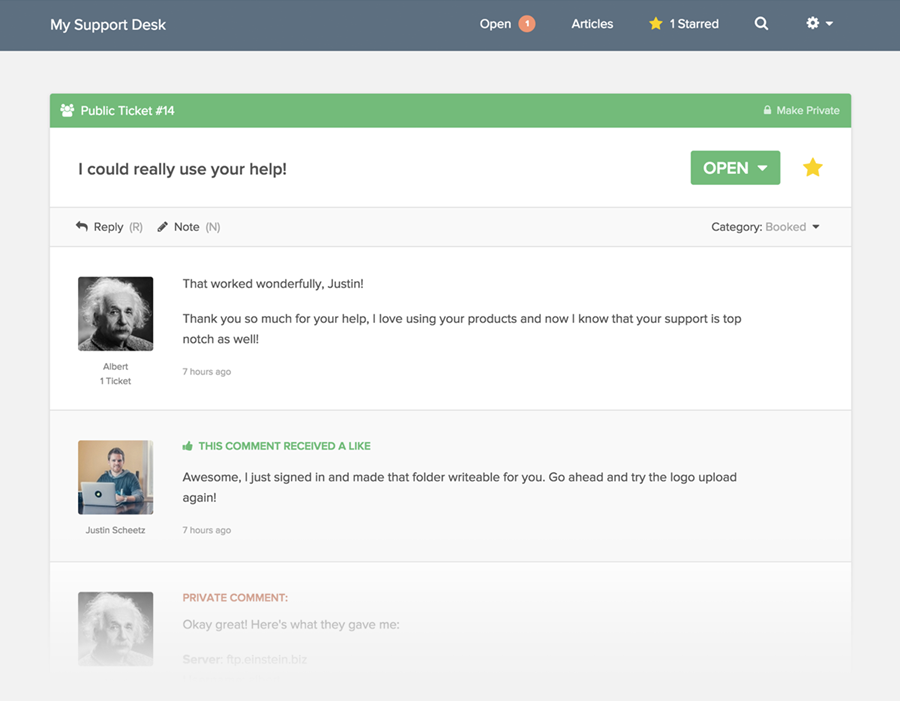
Task: Click the Reply arrow icon
Action: click(82, 227)
